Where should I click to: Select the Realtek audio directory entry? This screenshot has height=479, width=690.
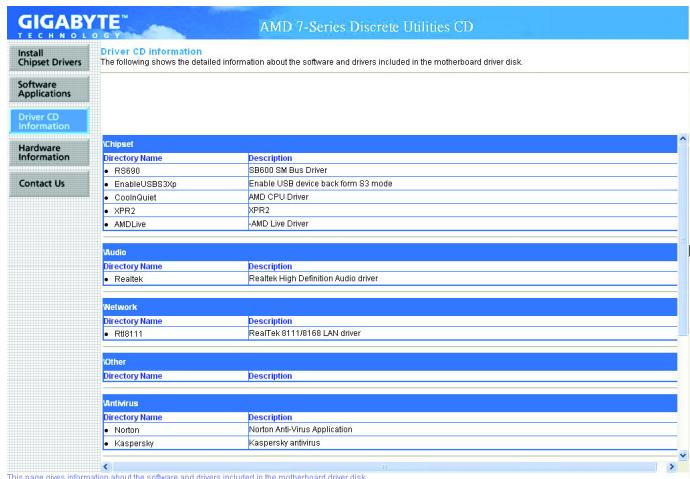(128, 279)
